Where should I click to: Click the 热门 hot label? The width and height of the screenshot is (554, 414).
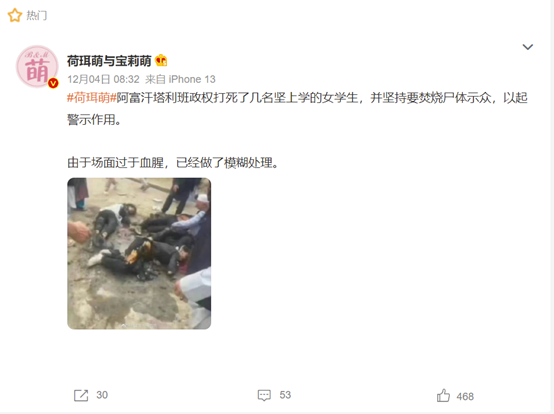[x=37, y=16]
